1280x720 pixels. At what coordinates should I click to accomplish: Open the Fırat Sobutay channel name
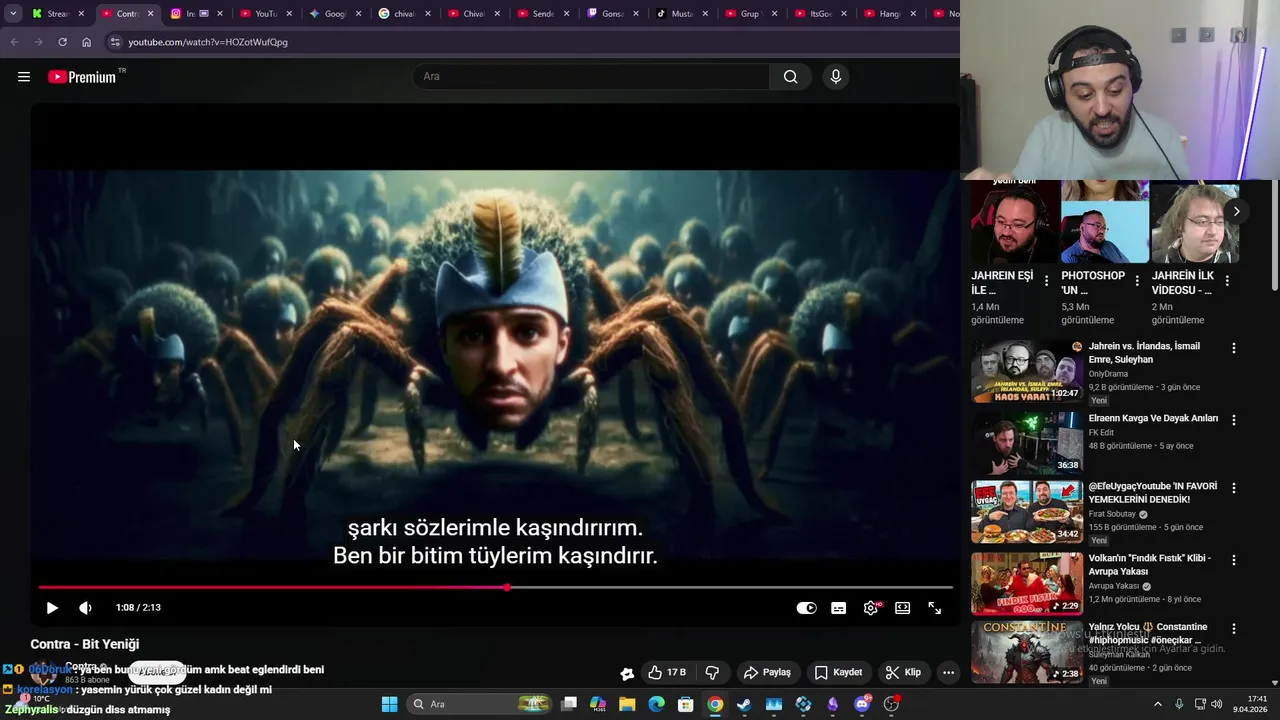1112,514
